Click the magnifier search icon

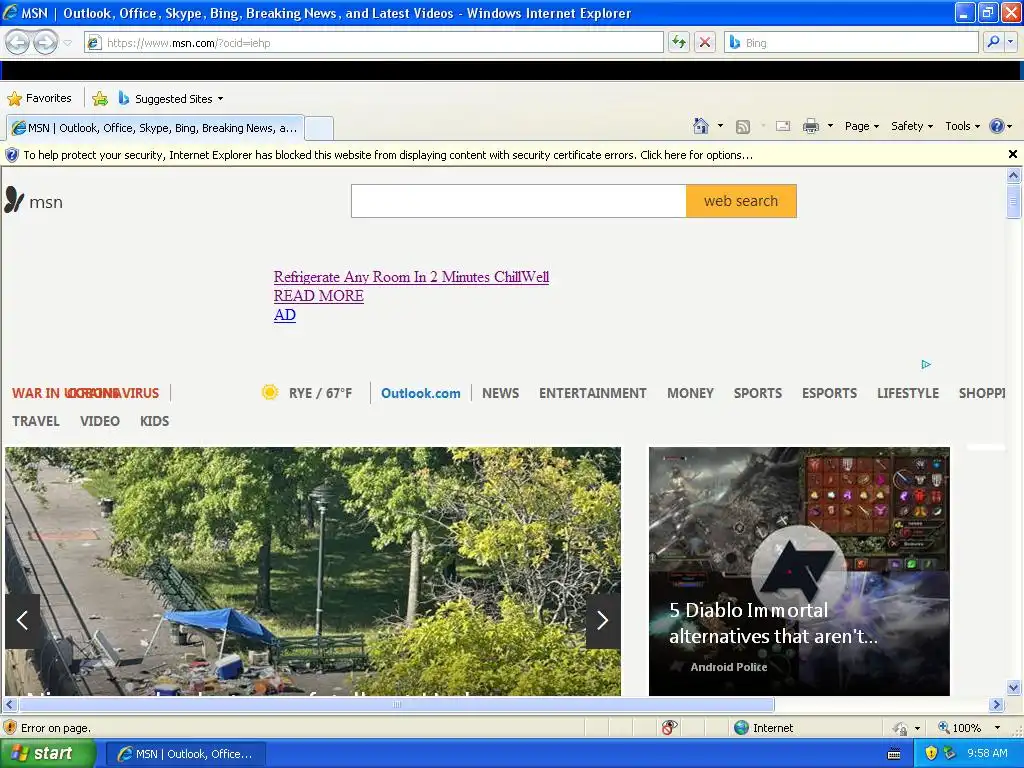tap(993, 42)
